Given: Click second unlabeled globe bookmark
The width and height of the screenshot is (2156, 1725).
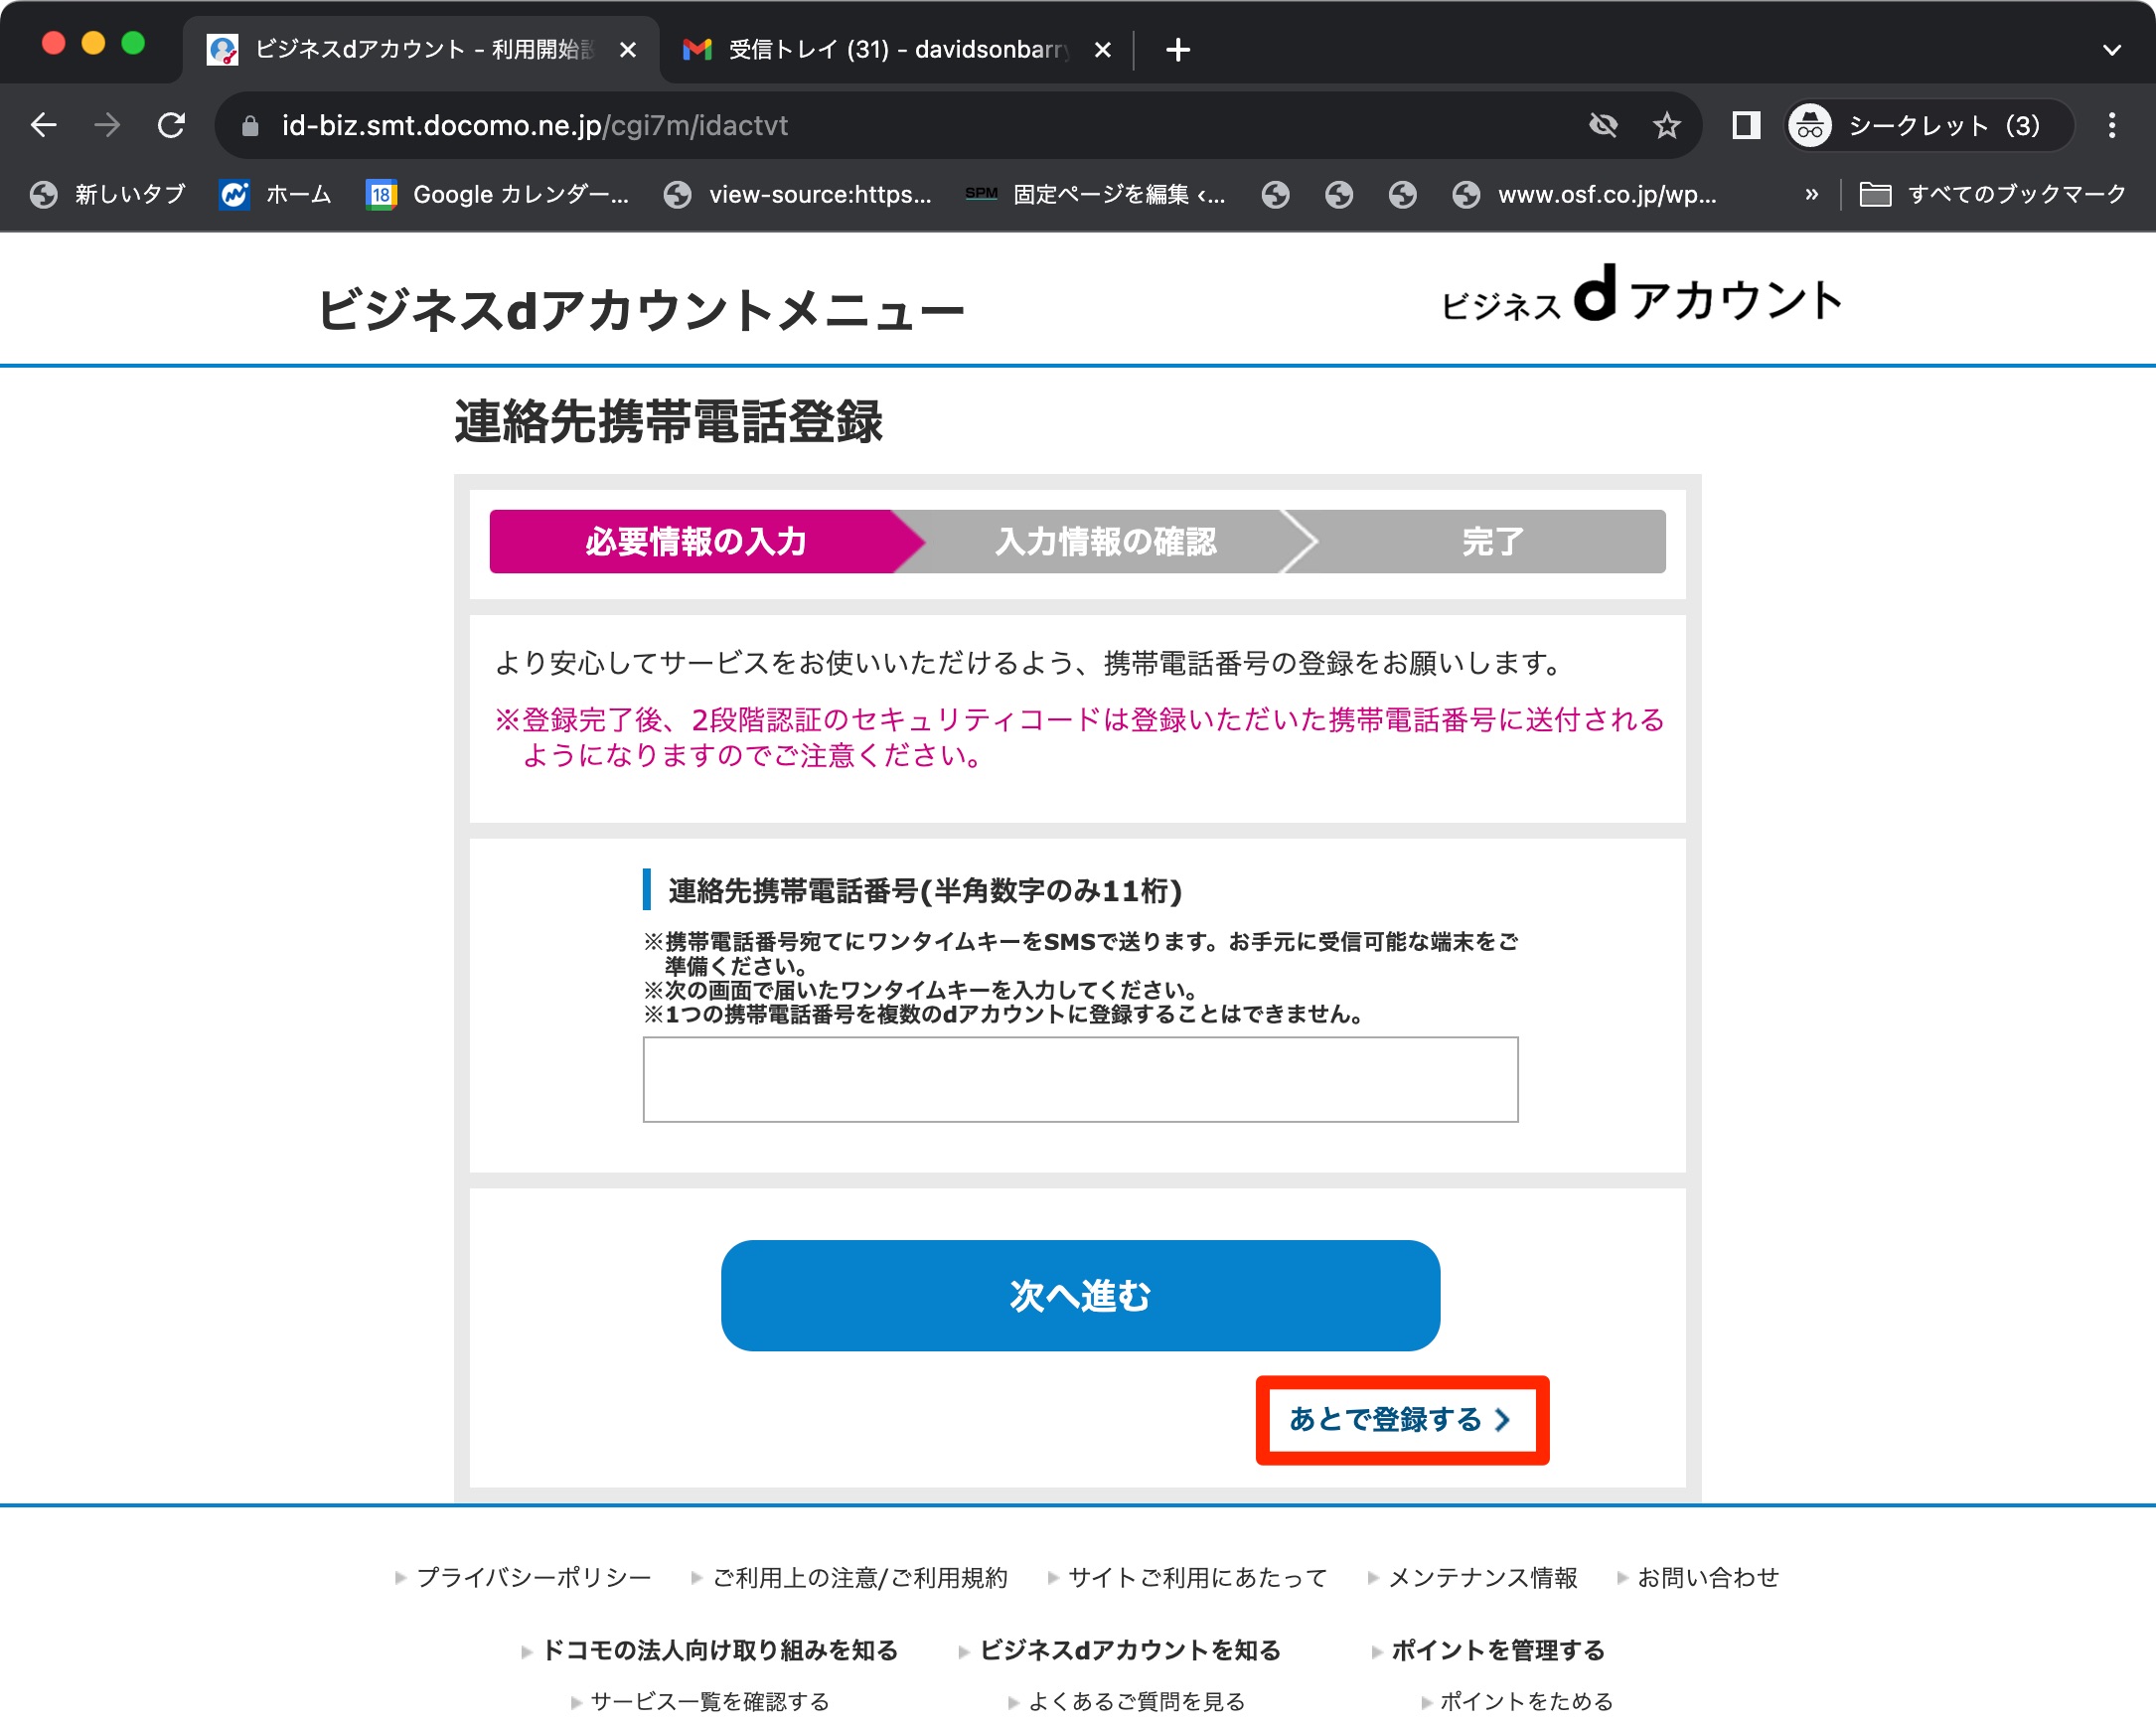Looking at the screenshot, I should point(1339,194).
